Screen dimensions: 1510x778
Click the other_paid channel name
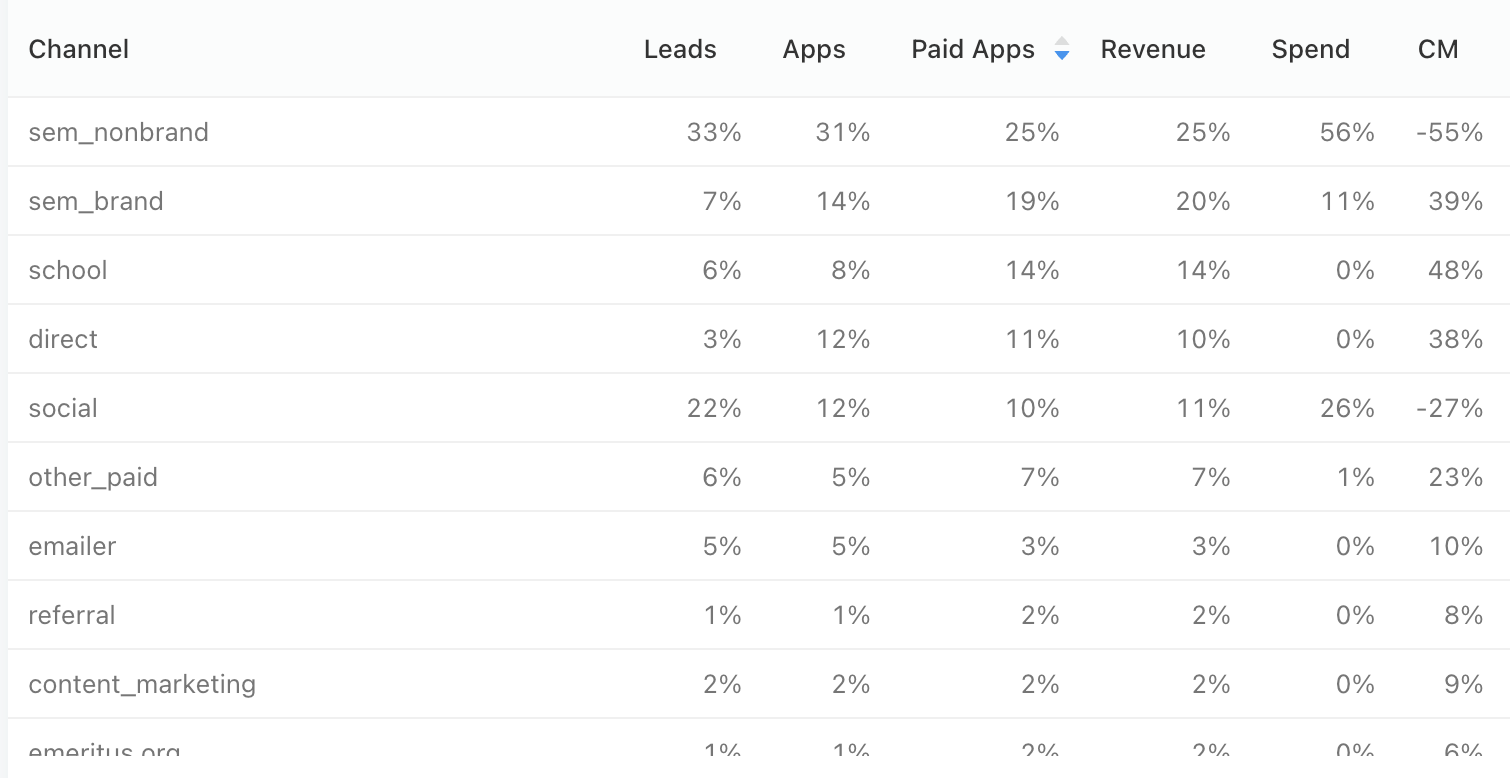pos(93,477)
